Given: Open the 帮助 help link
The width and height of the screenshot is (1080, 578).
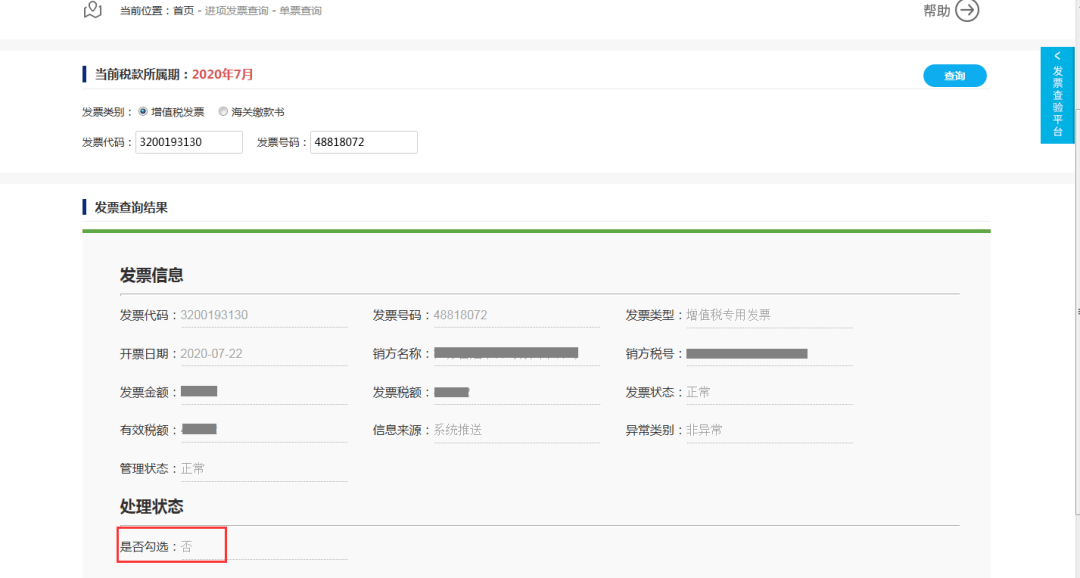Looking at the screenshot, I should point(937,11).
